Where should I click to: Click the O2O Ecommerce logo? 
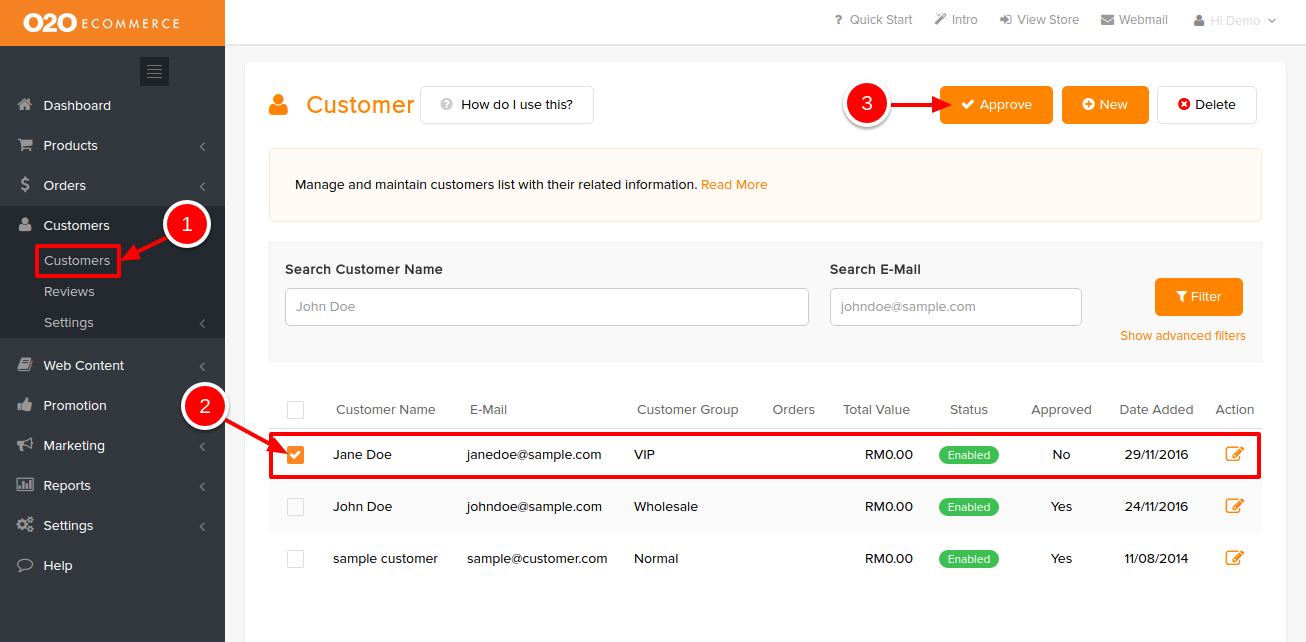[x=101, y=22]
